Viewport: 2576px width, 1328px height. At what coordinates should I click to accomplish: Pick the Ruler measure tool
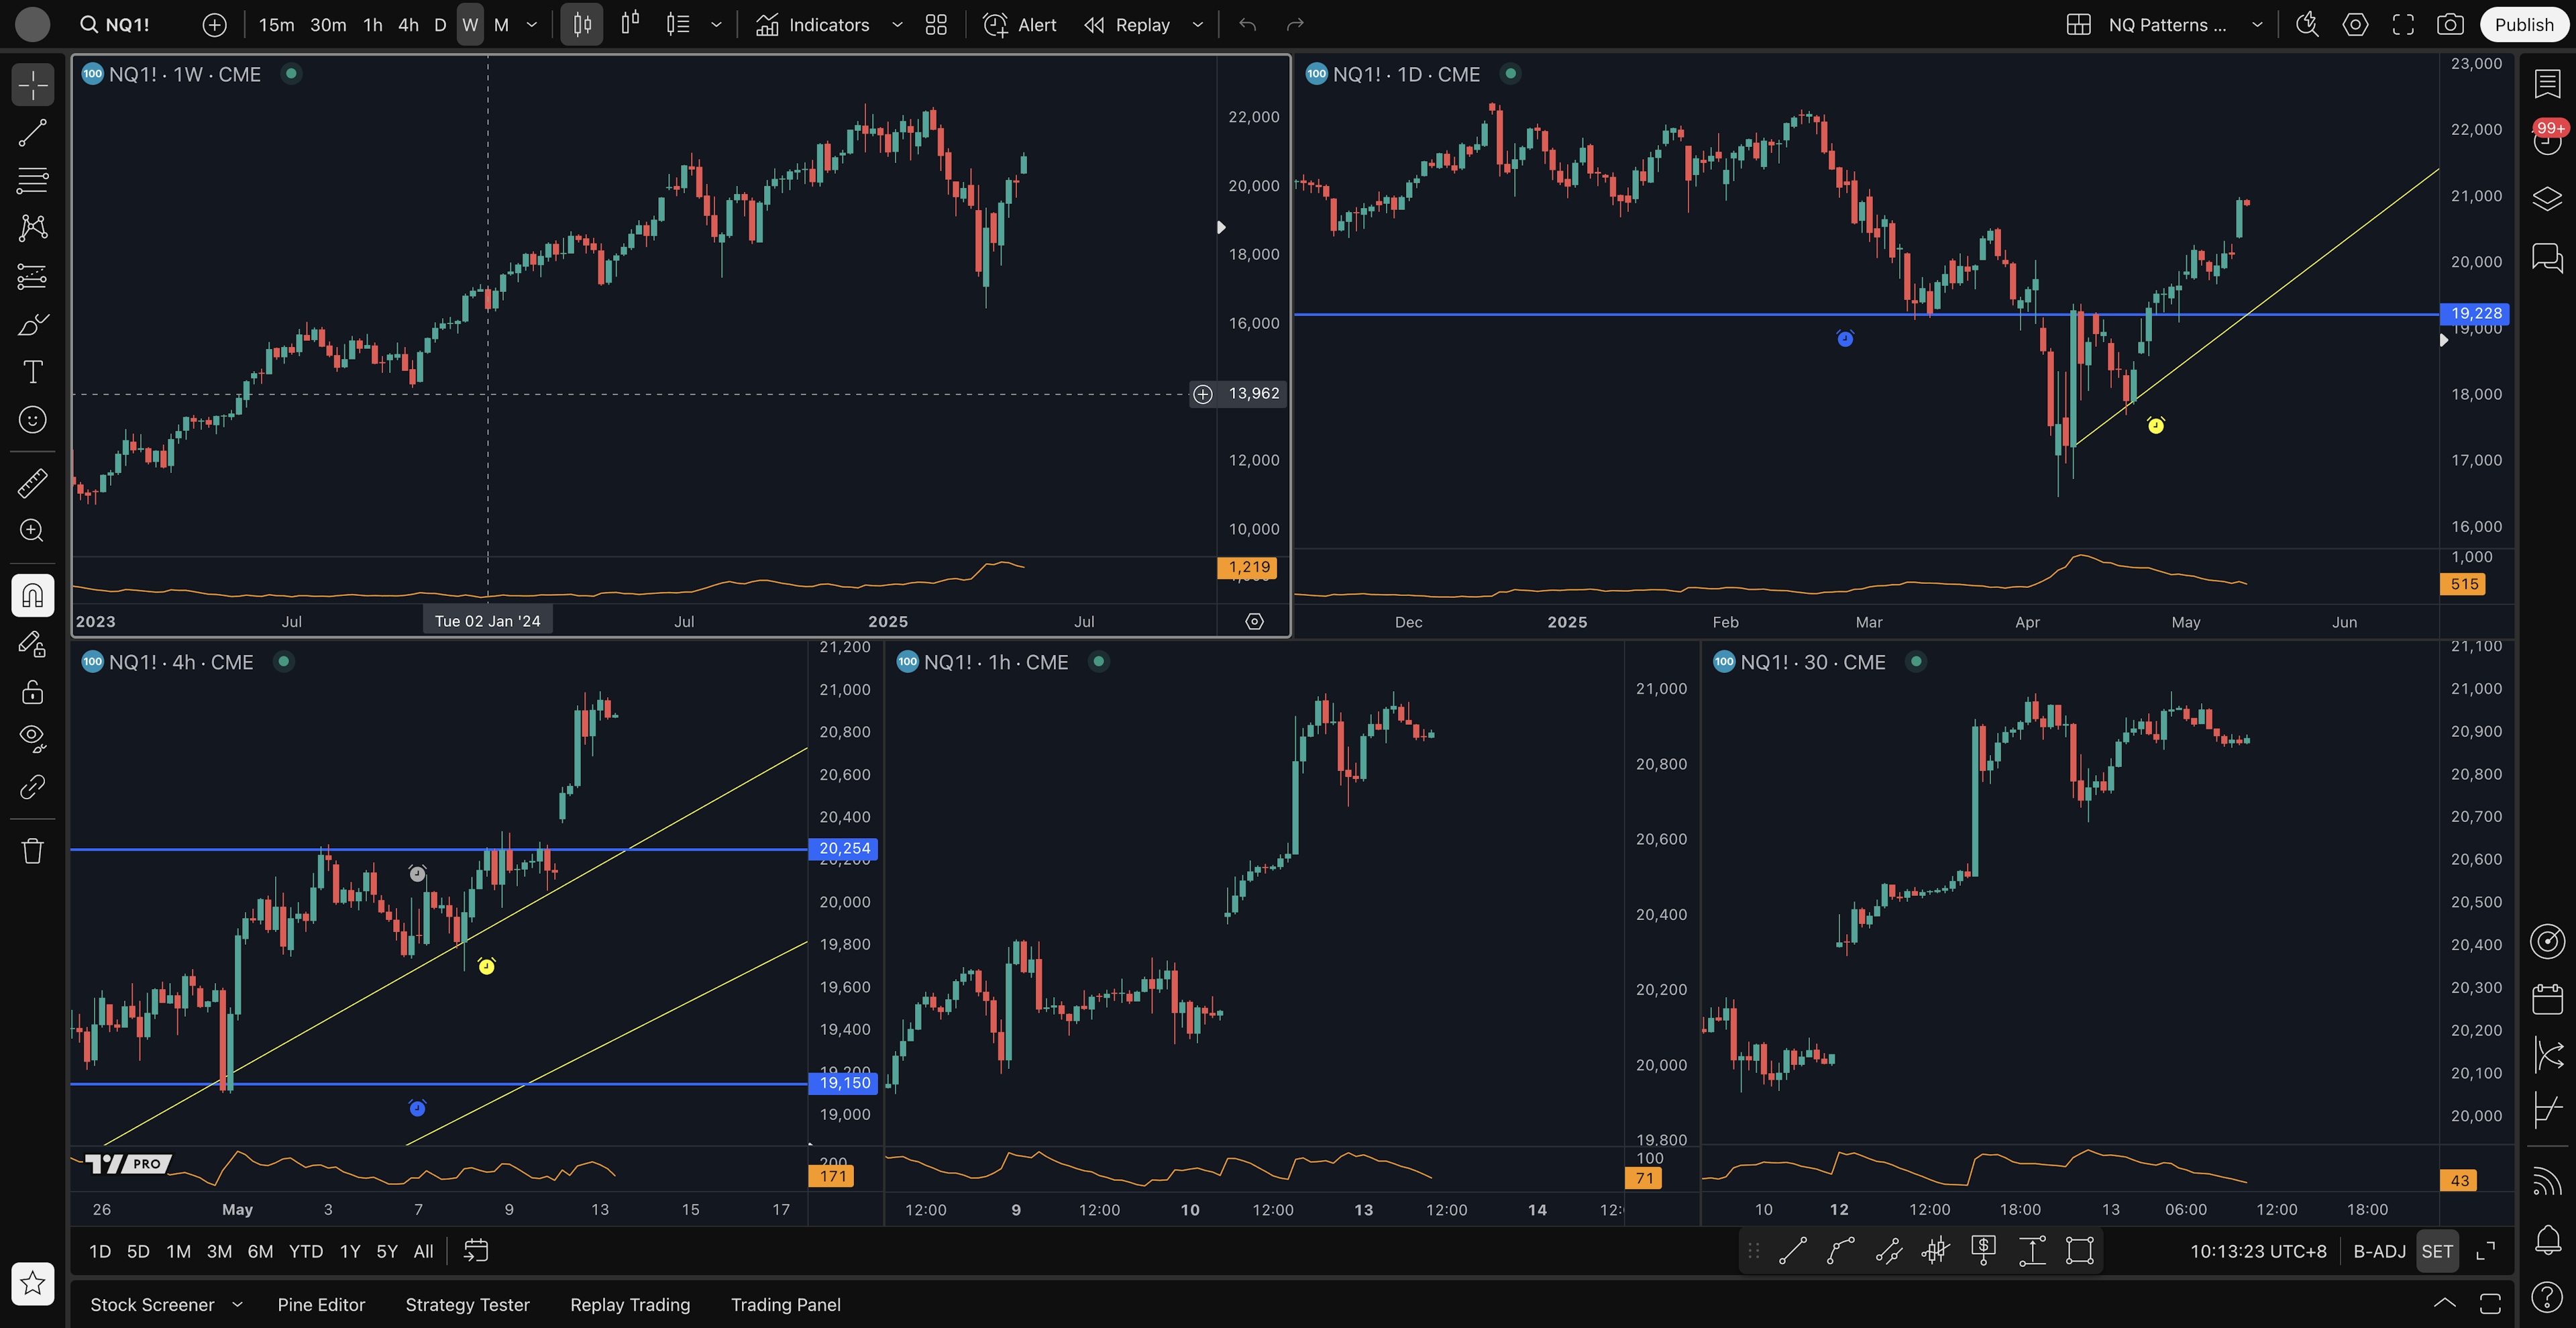(32, 483)
